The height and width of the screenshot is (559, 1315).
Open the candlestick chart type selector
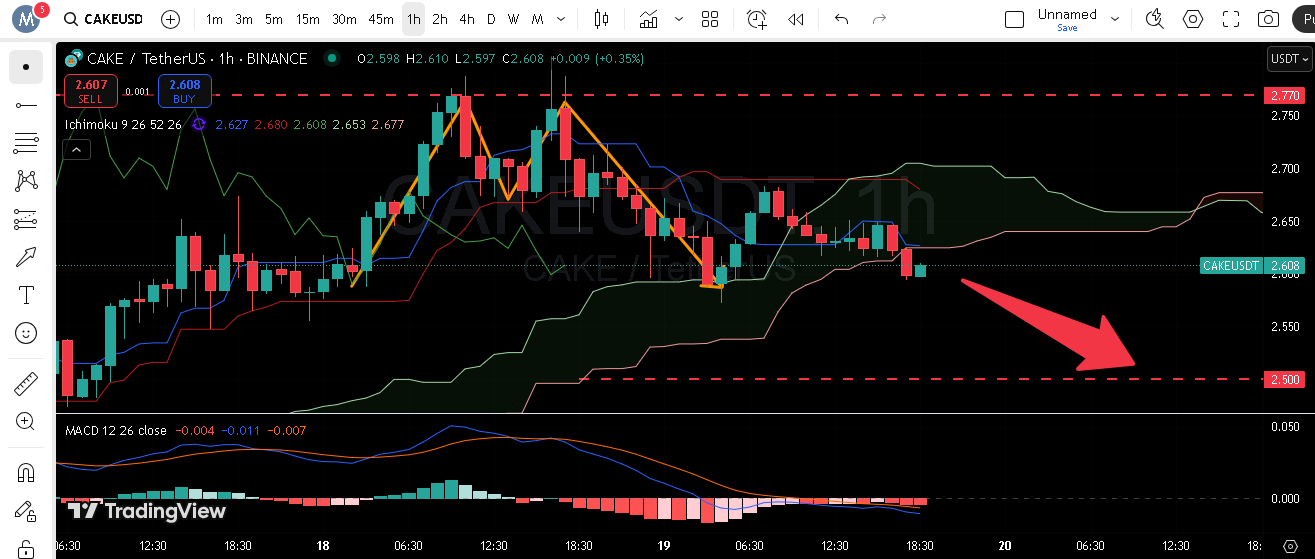point(601,19)
